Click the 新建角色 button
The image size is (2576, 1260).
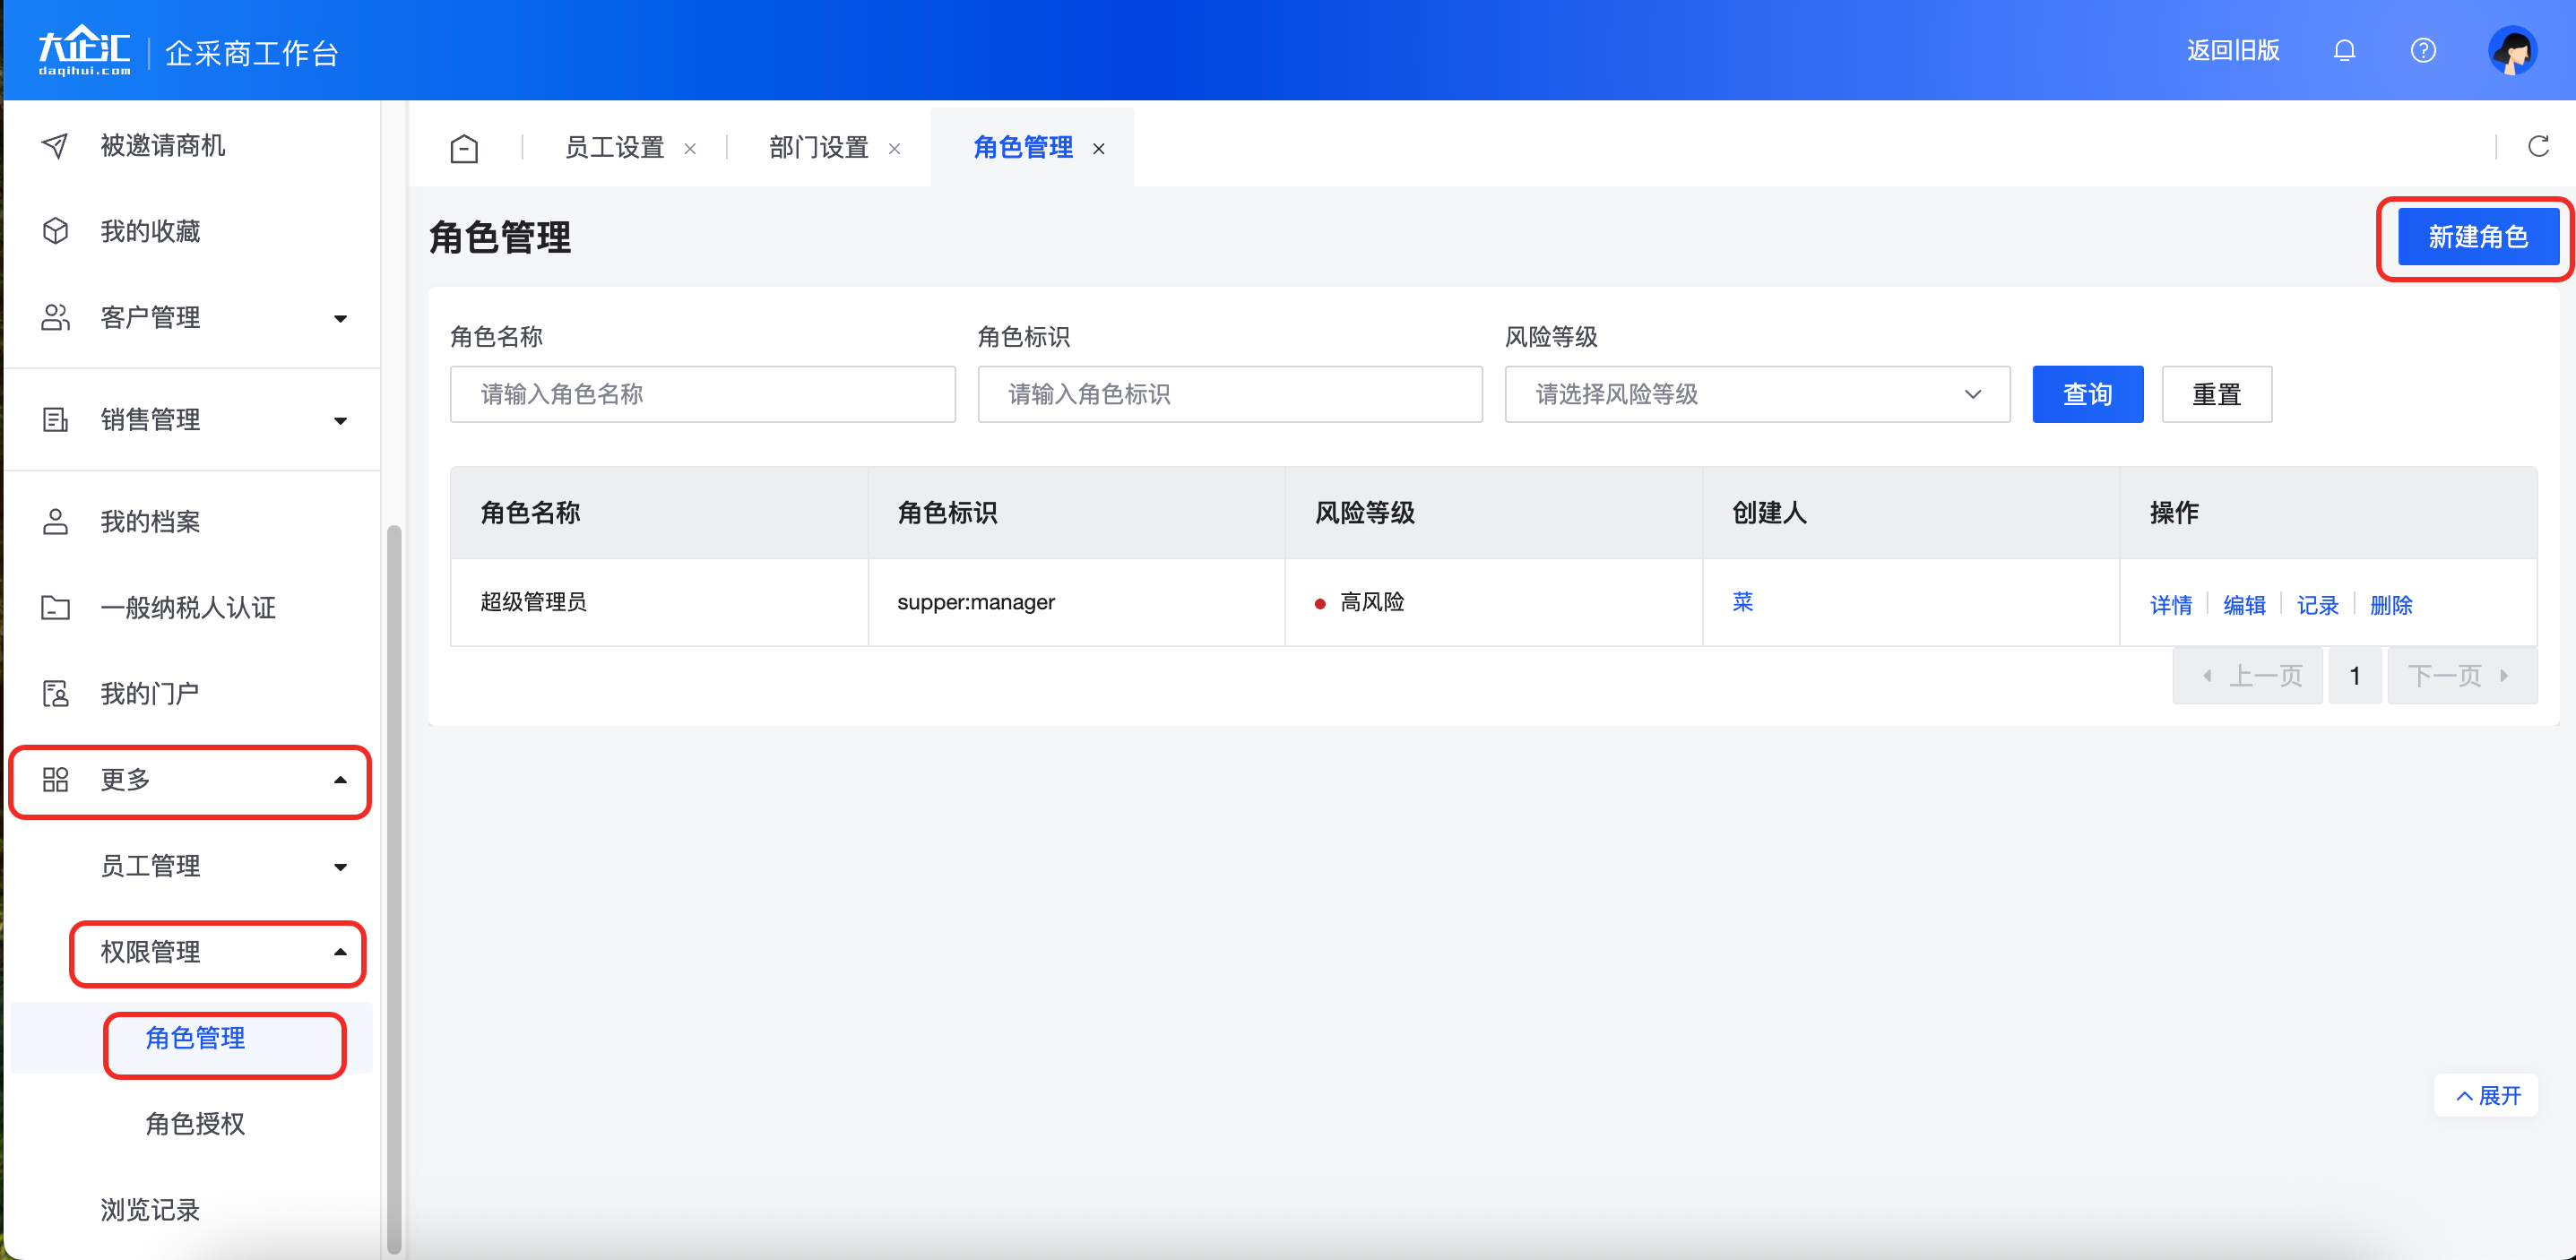[2477, 237]
